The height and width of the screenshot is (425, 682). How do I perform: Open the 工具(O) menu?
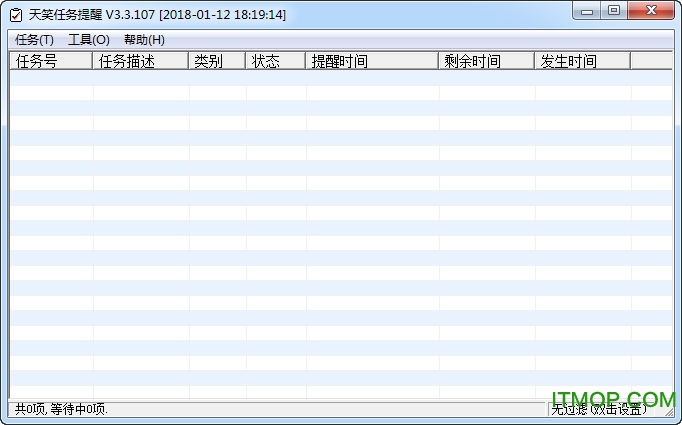89,40
